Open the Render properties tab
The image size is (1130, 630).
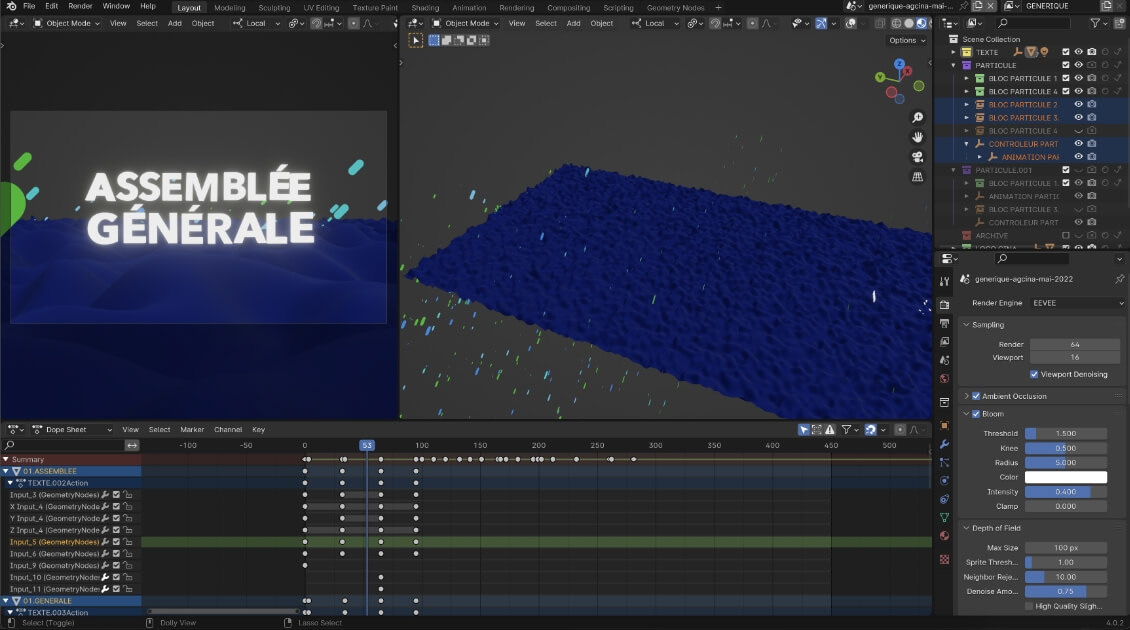tap(944, 305)
